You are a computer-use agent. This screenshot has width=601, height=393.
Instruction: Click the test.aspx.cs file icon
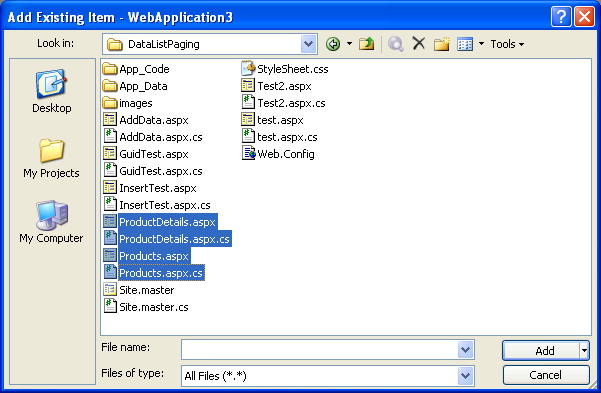pos(248,136)
